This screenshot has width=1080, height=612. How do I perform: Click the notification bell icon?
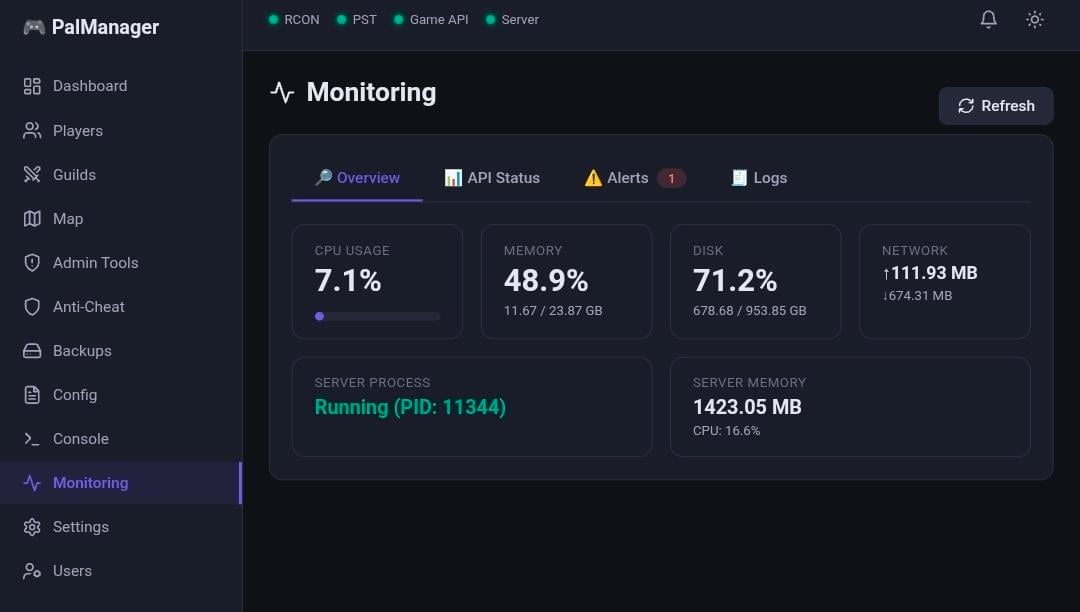coord(988,20)
